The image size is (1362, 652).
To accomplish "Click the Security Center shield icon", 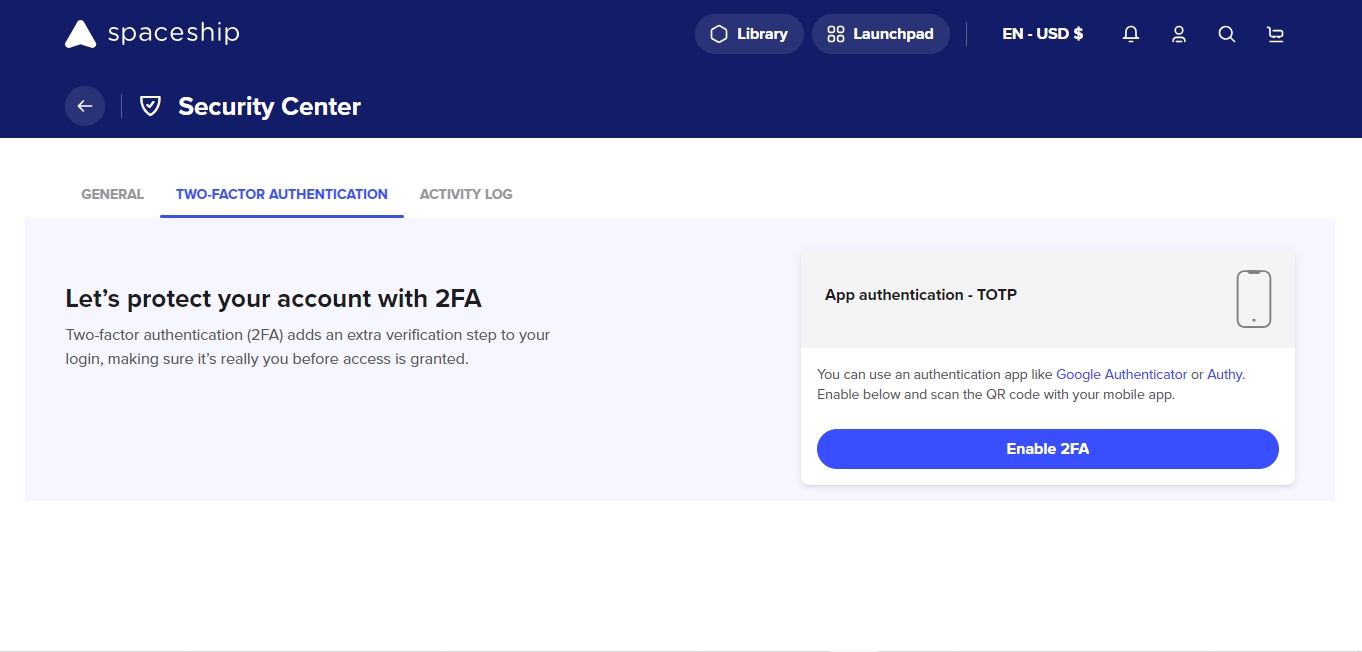I will tap(150, 106).
